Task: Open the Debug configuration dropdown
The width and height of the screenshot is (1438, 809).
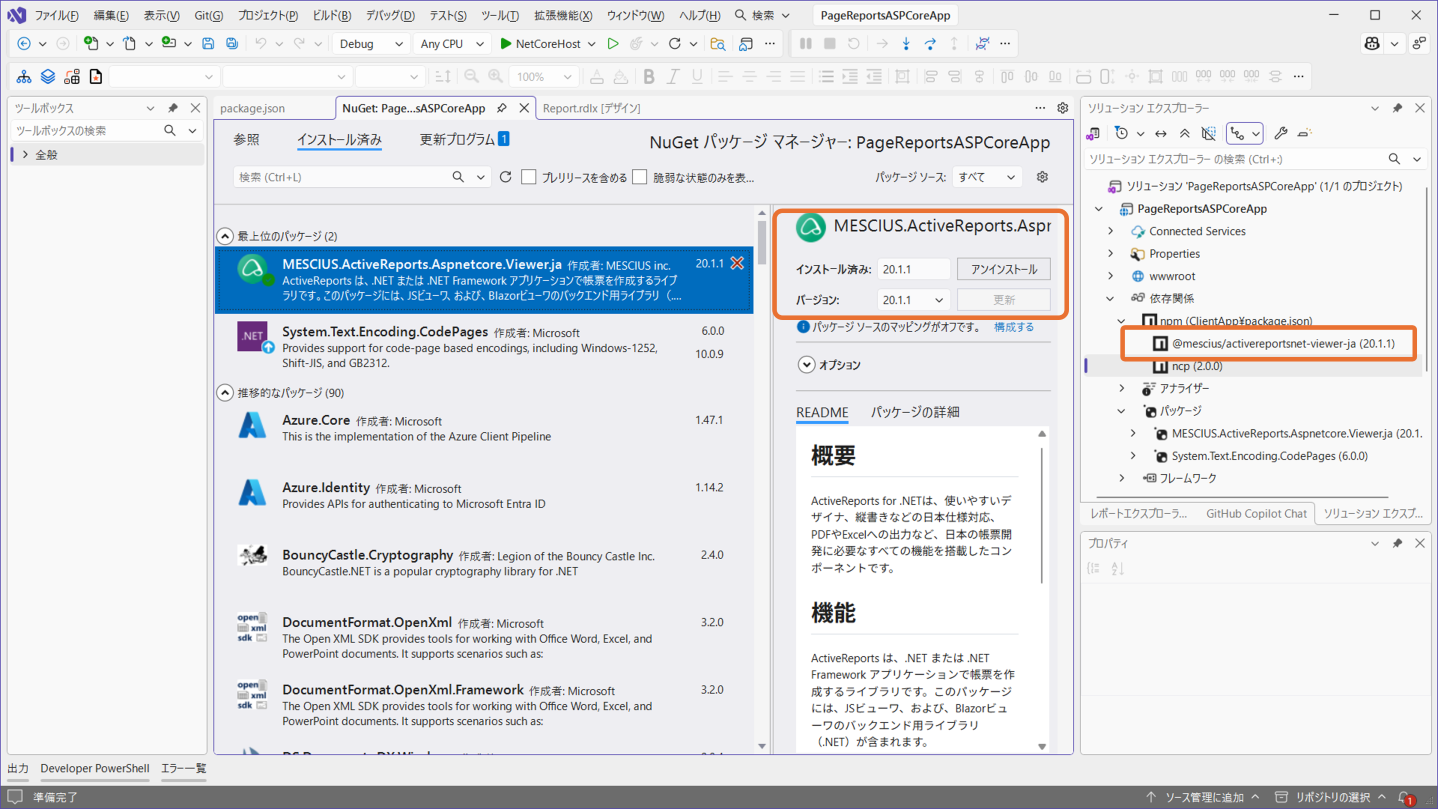Action: pos(370,44)
